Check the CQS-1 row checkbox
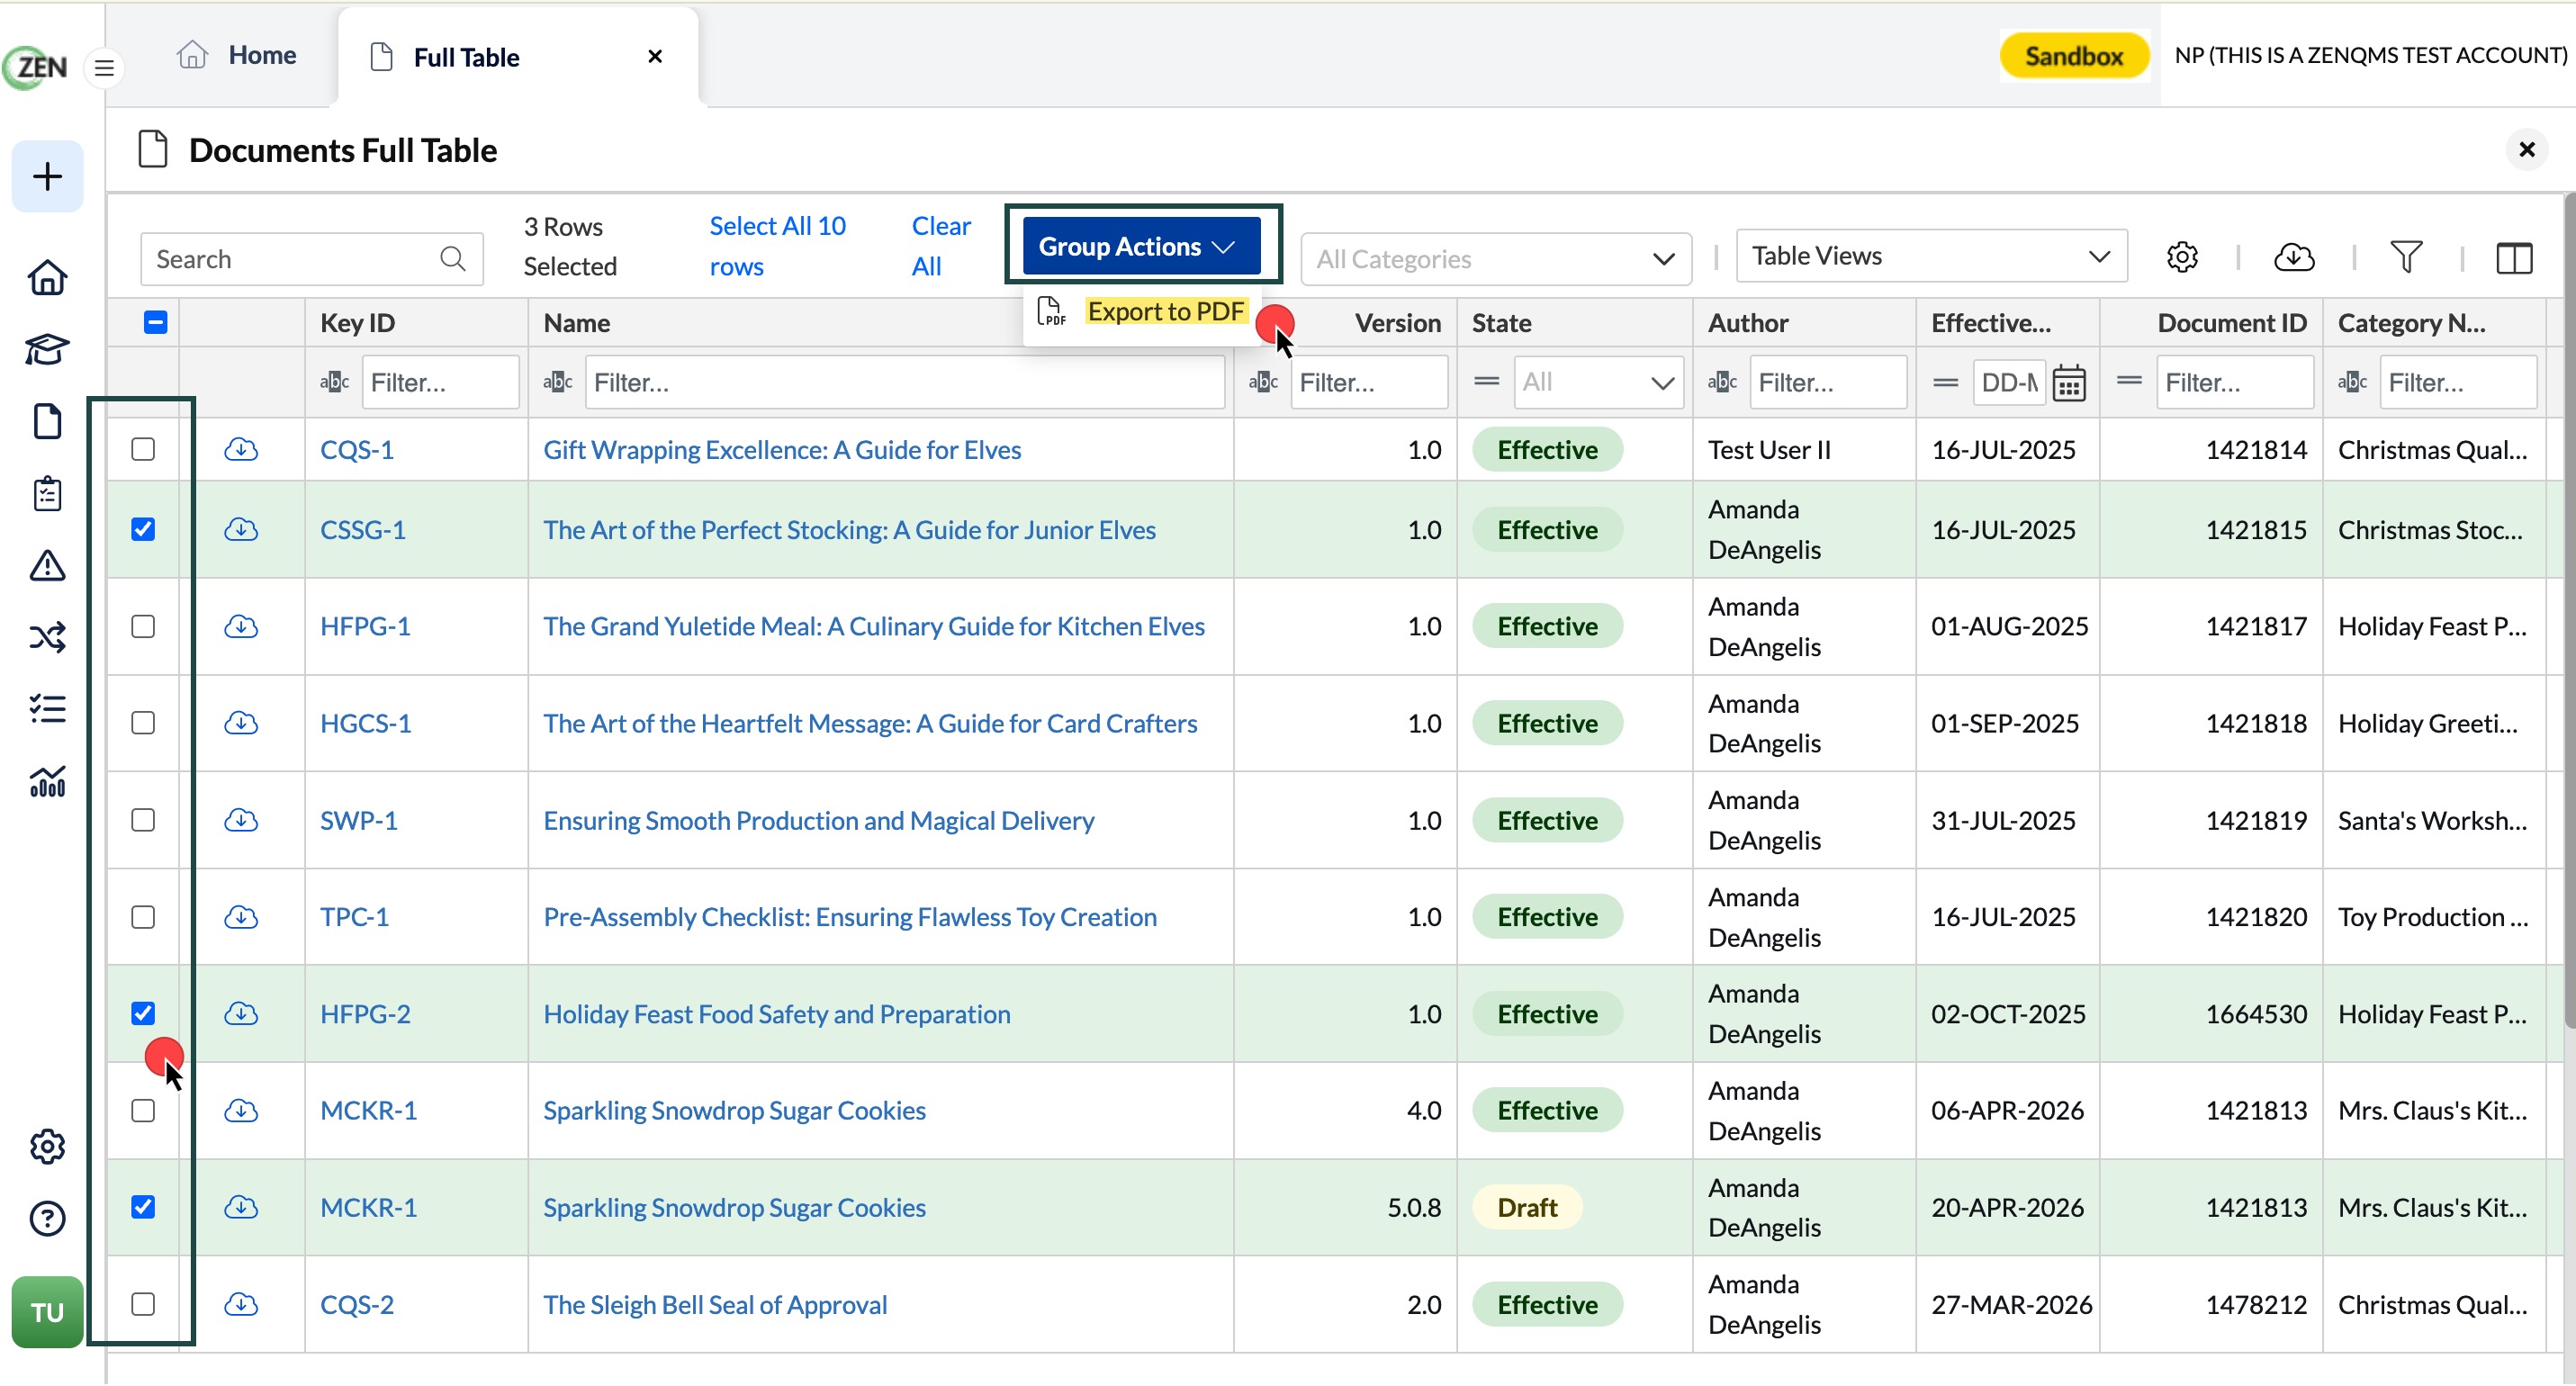 point(143,450)
